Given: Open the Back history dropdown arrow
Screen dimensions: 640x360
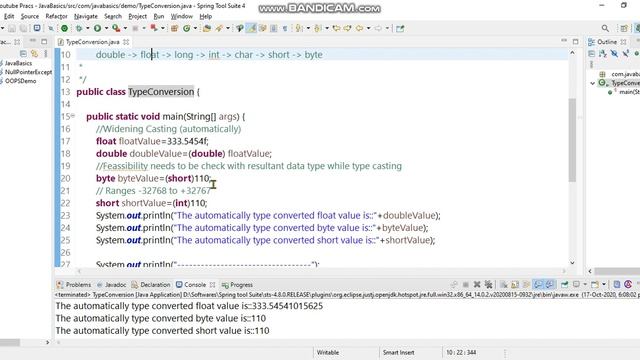Looking at the screenshot, I should pos(368,28).
